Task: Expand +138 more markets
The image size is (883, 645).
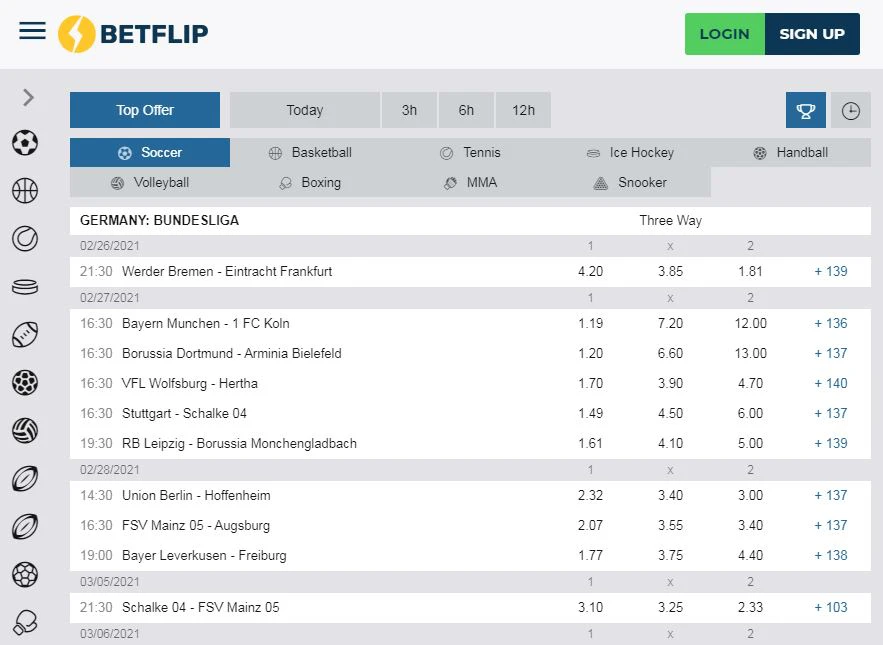Action: pyautogui.click(x=831, y=555)
